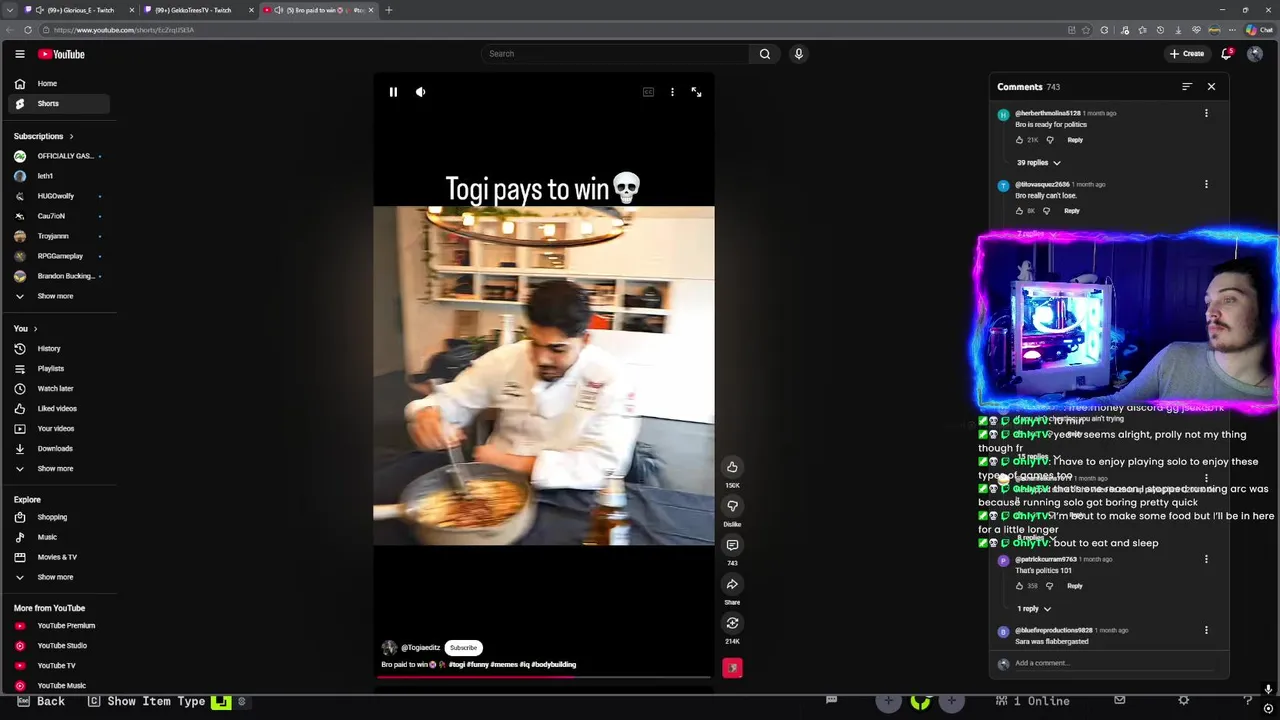The width and height of the screenshot is (1280, 720).
Task: Open the Short's three-dot more menu
Action: [x=672, y=92]
